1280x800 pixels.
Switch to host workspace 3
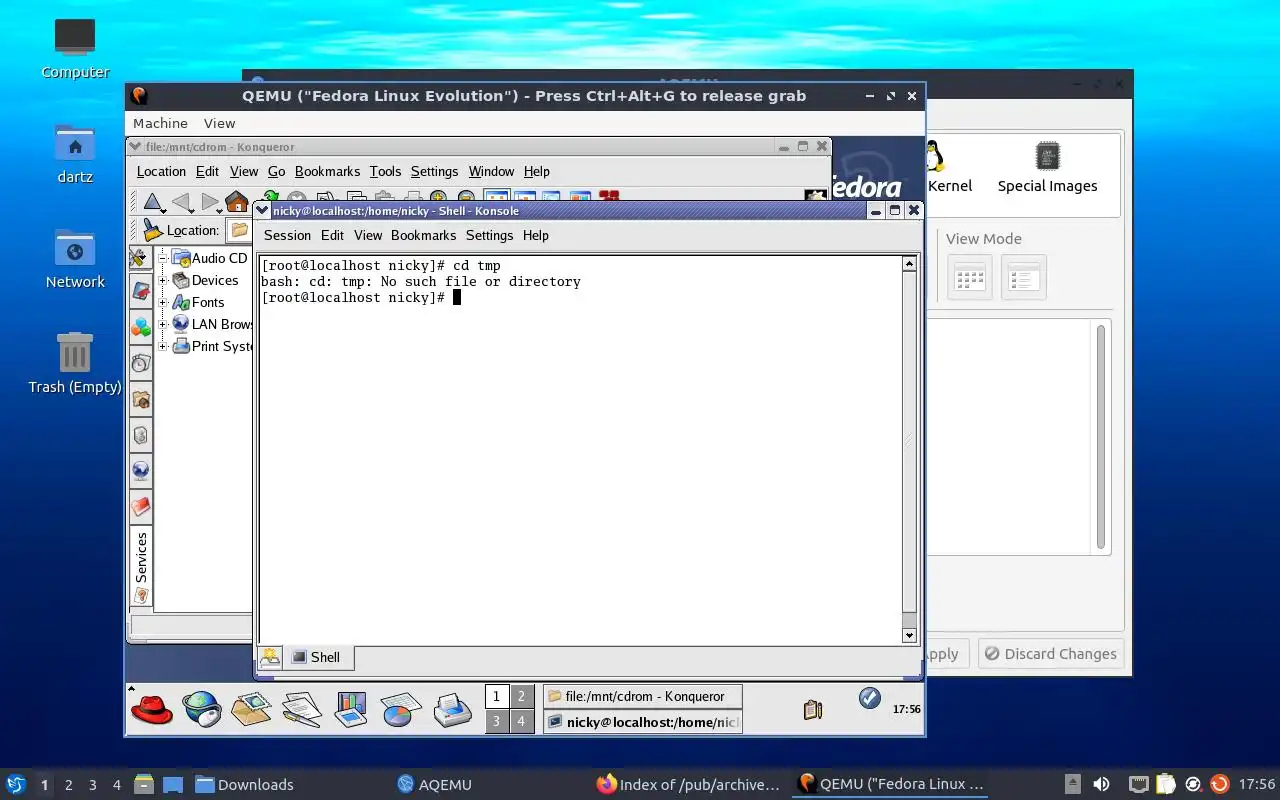pyautogui.click(x=93, y=785)
